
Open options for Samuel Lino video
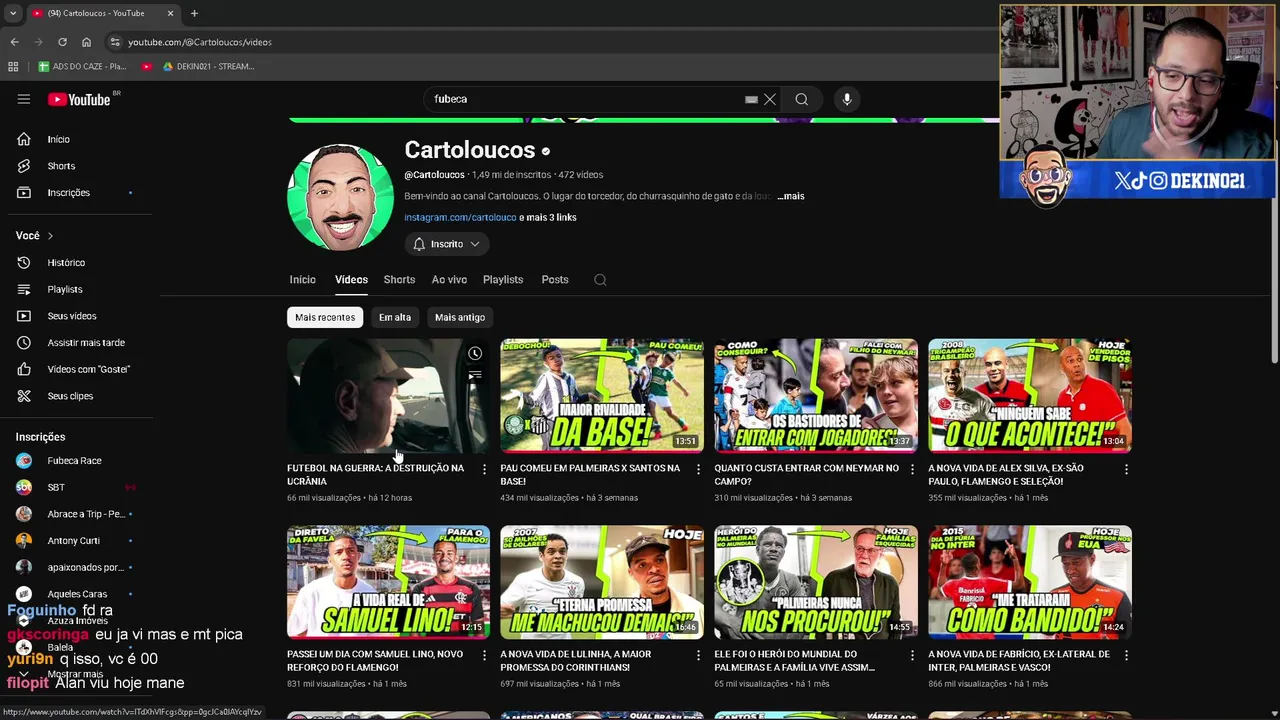point(484,655)
